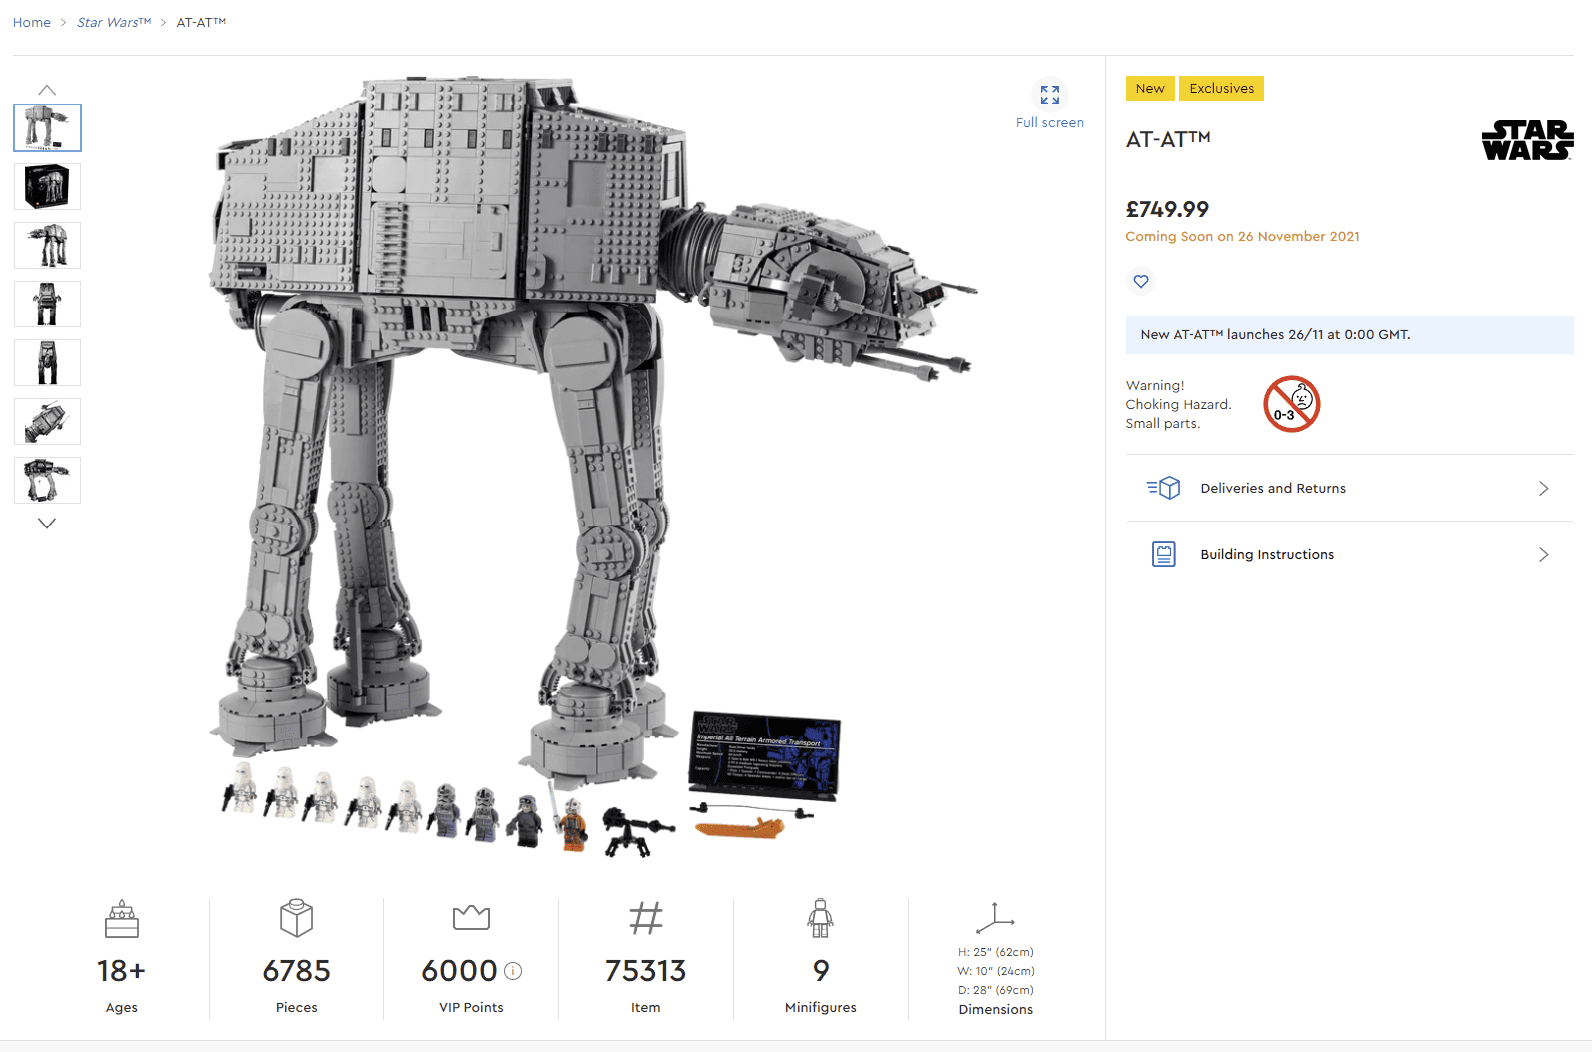1592x1052 pixels.
Task: Click the choking hazard 0-3 warning icon
Action: tap(1291, 404)
